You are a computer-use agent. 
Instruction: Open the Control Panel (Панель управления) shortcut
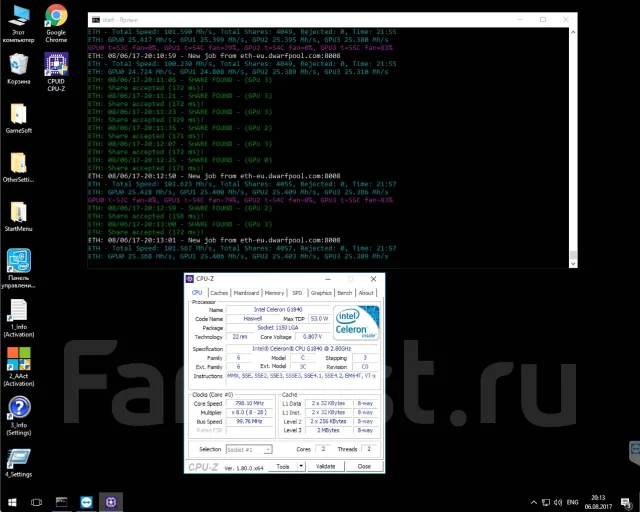[x=18, y=268]
